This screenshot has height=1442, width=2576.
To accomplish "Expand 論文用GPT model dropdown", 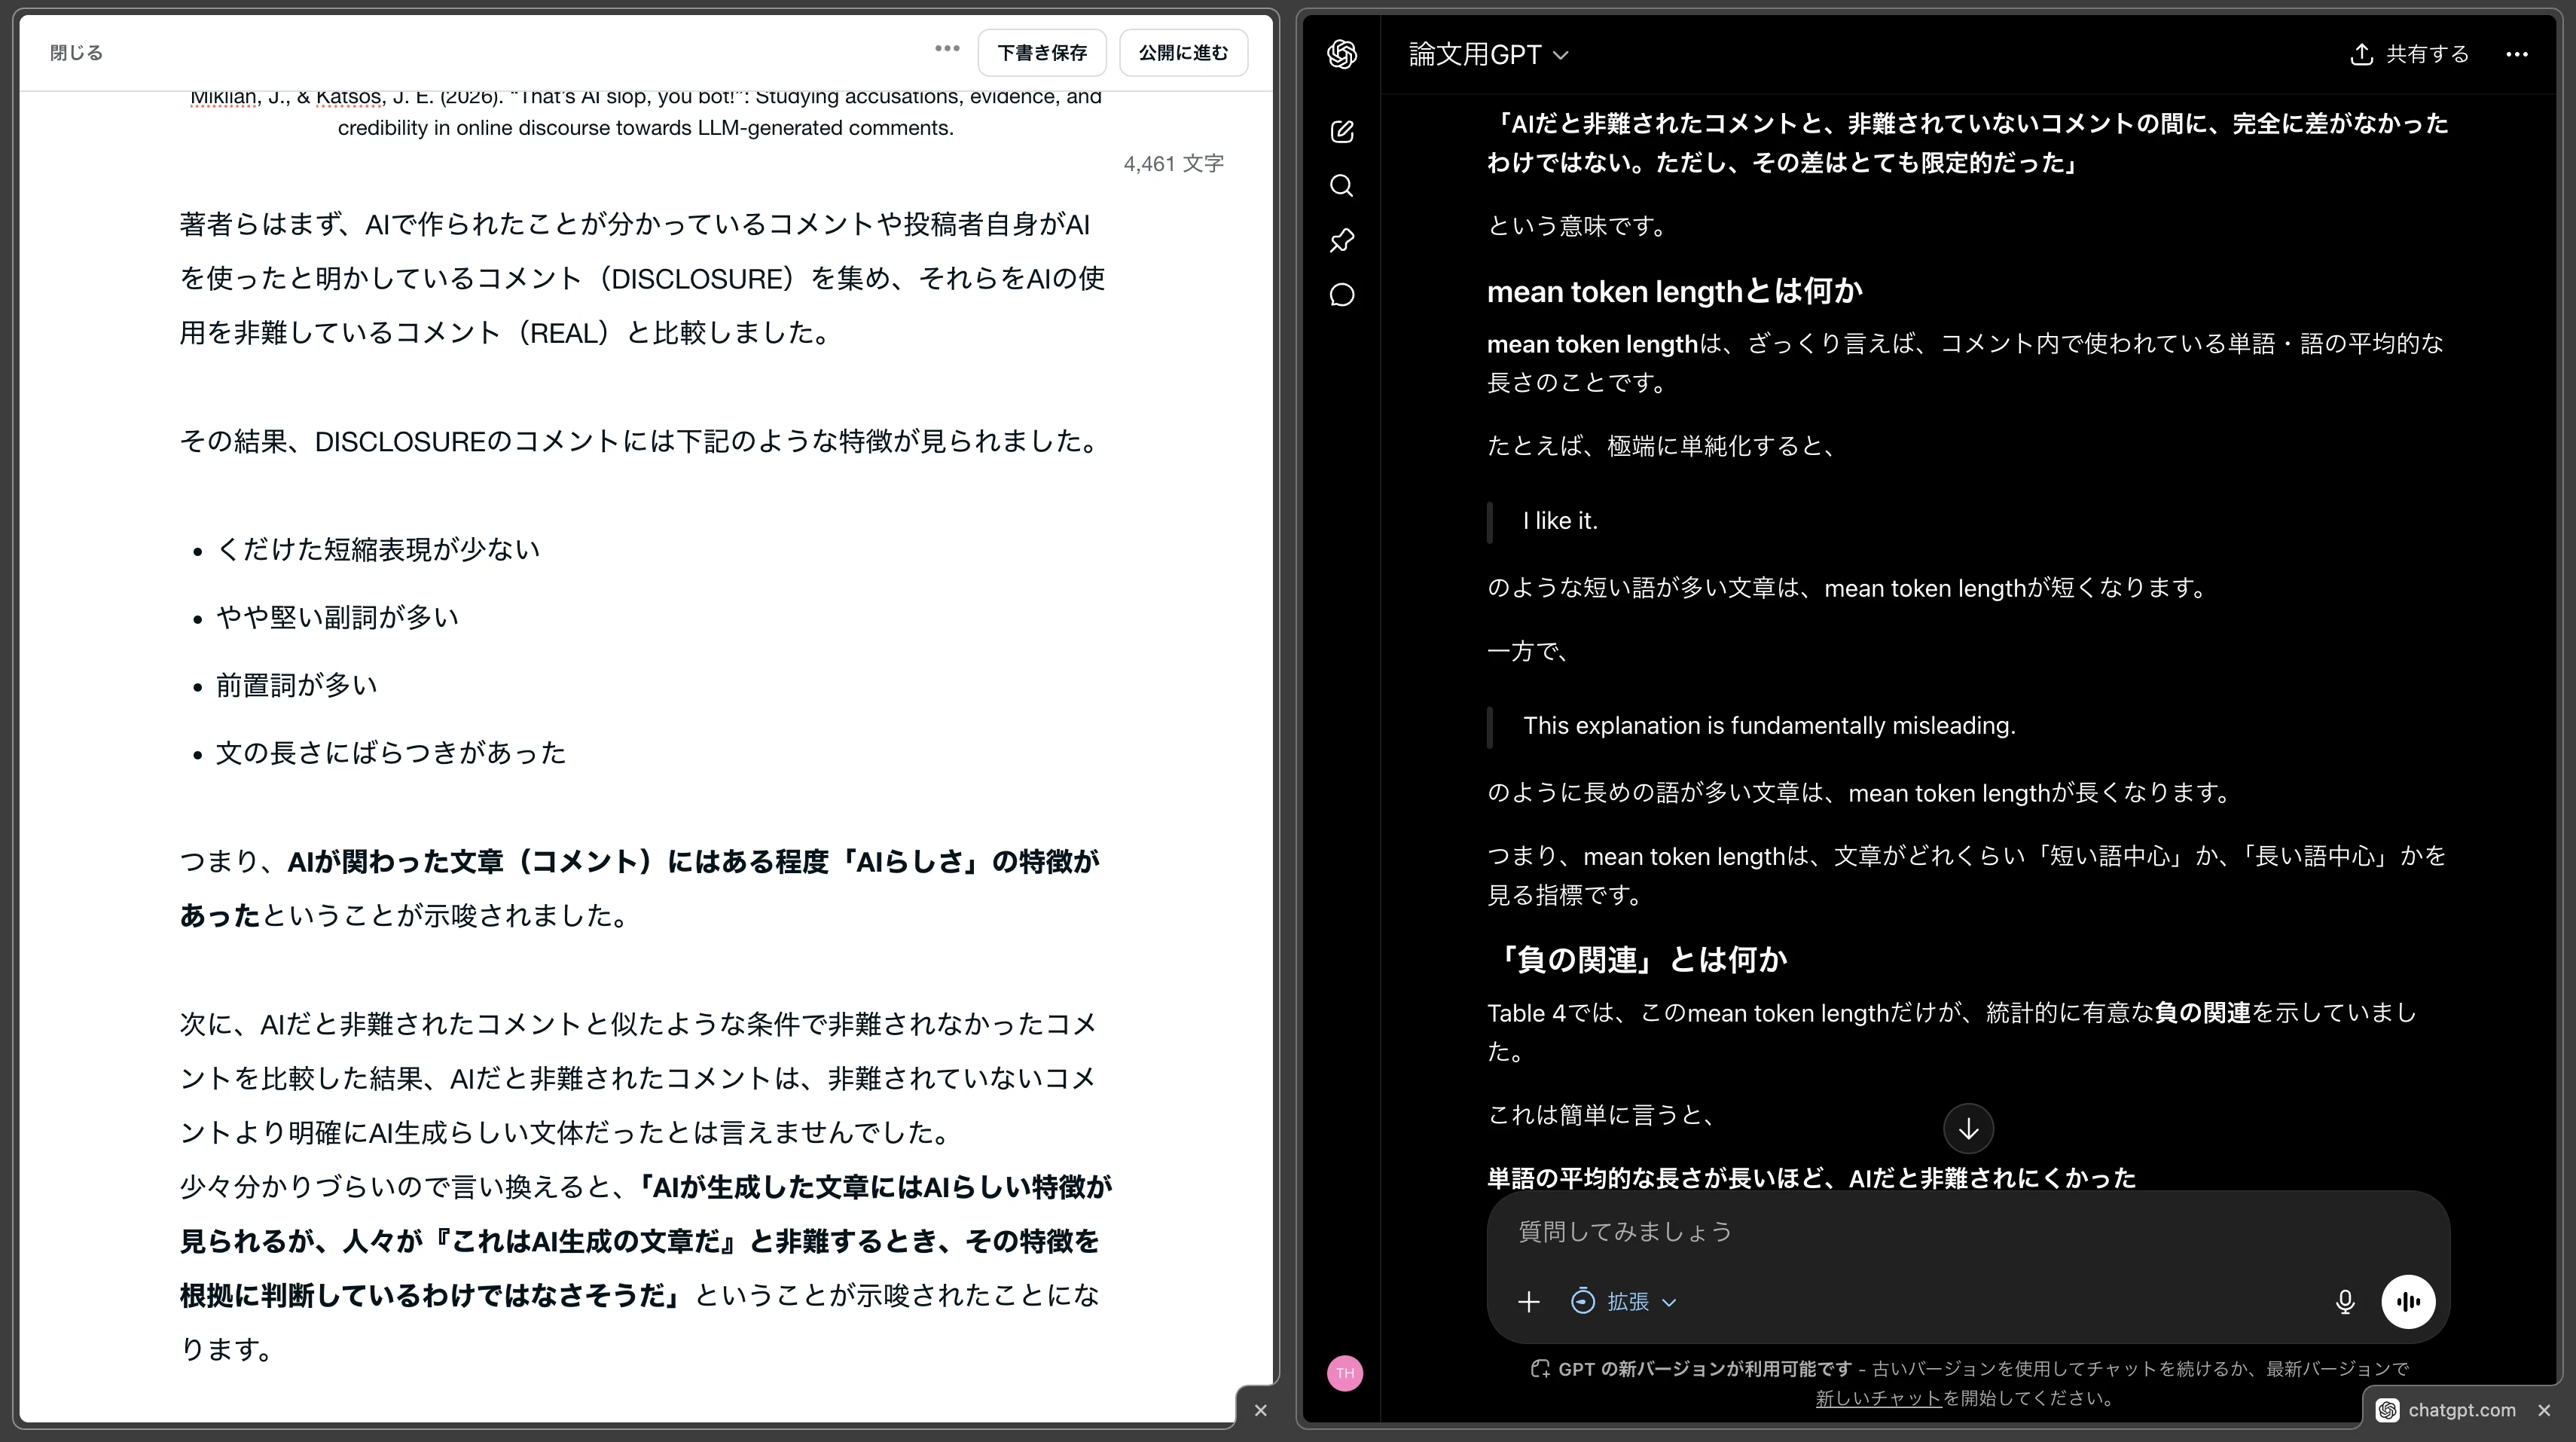I will tap(1488, 54).
